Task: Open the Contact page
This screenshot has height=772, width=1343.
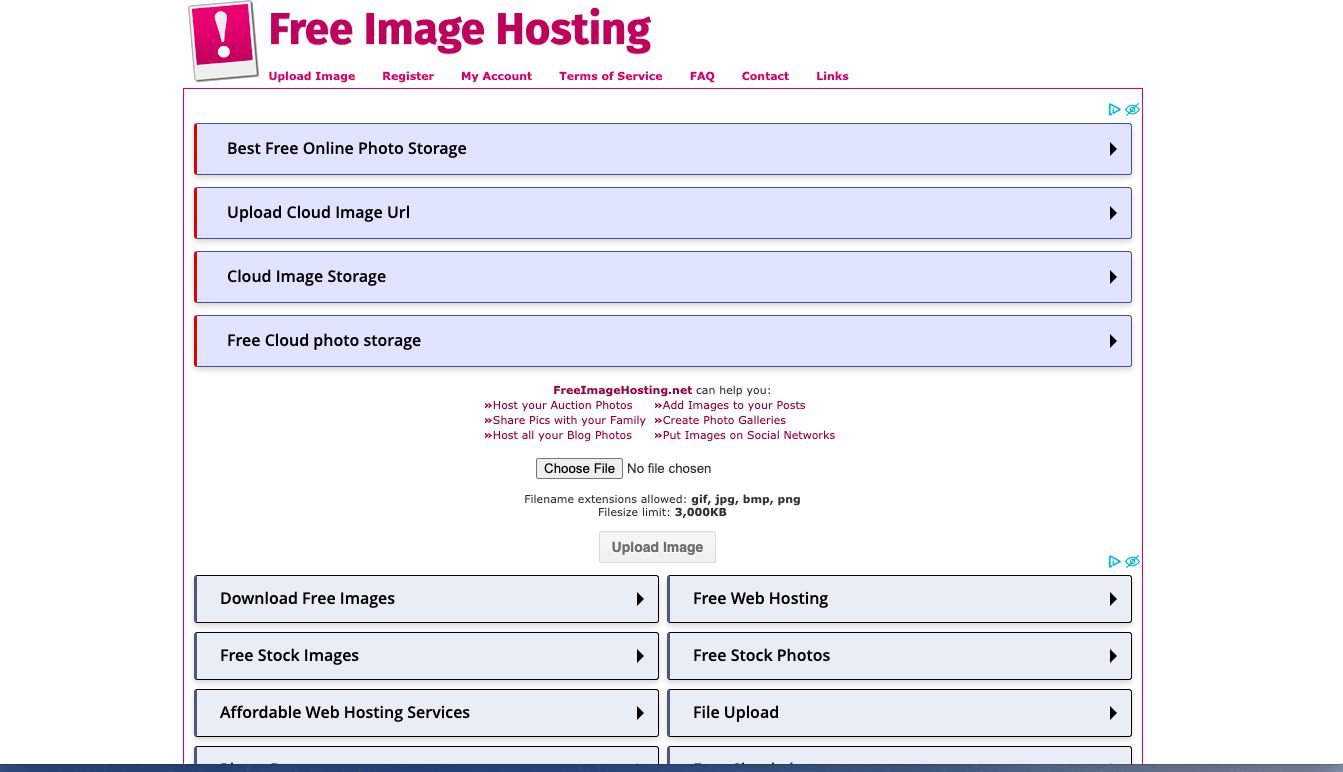Action: click(765, 76)
